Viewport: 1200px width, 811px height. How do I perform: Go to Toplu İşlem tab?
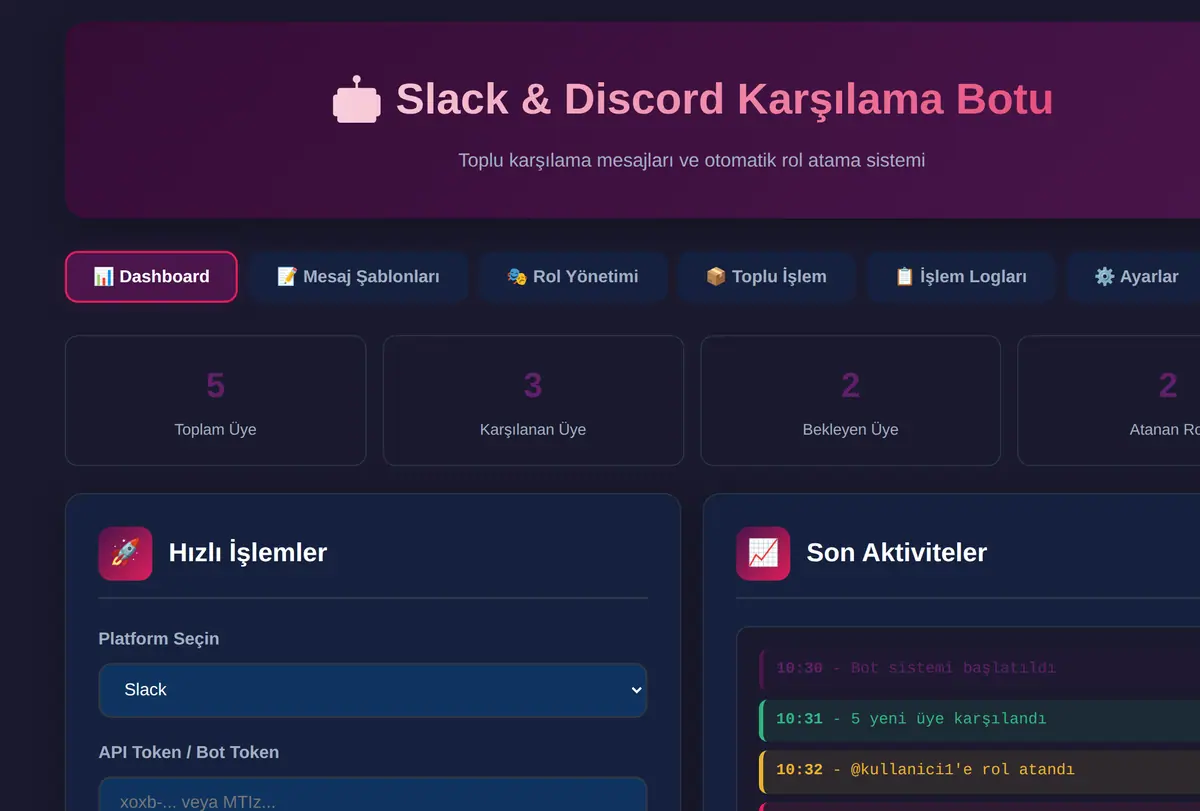(x=766, y=277)
